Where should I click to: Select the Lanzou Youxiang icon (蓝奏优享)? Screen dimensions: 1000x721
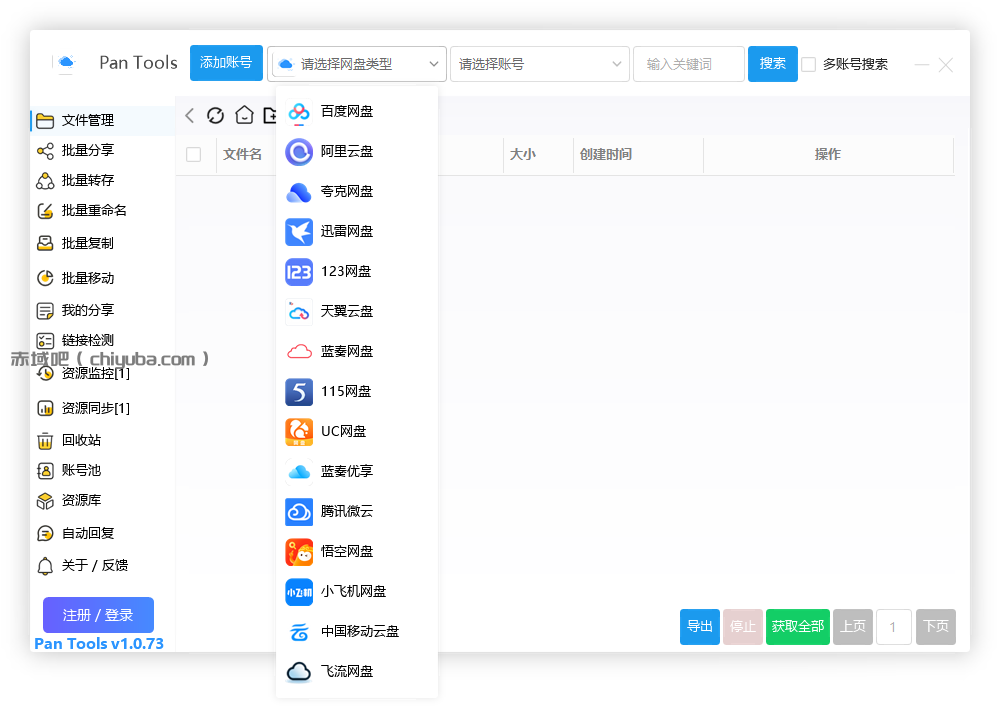pos(298,472)
